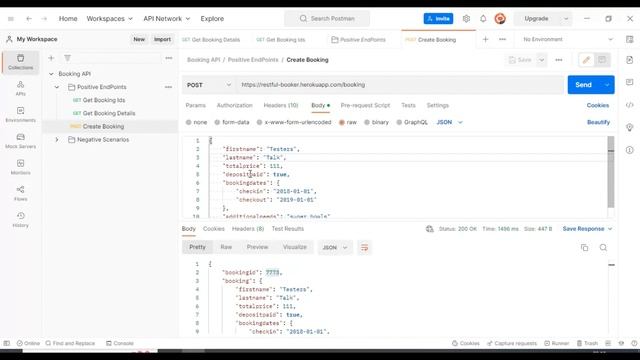Open a new request tab
This screenshot has width=640, height=360.
(485, 40)
